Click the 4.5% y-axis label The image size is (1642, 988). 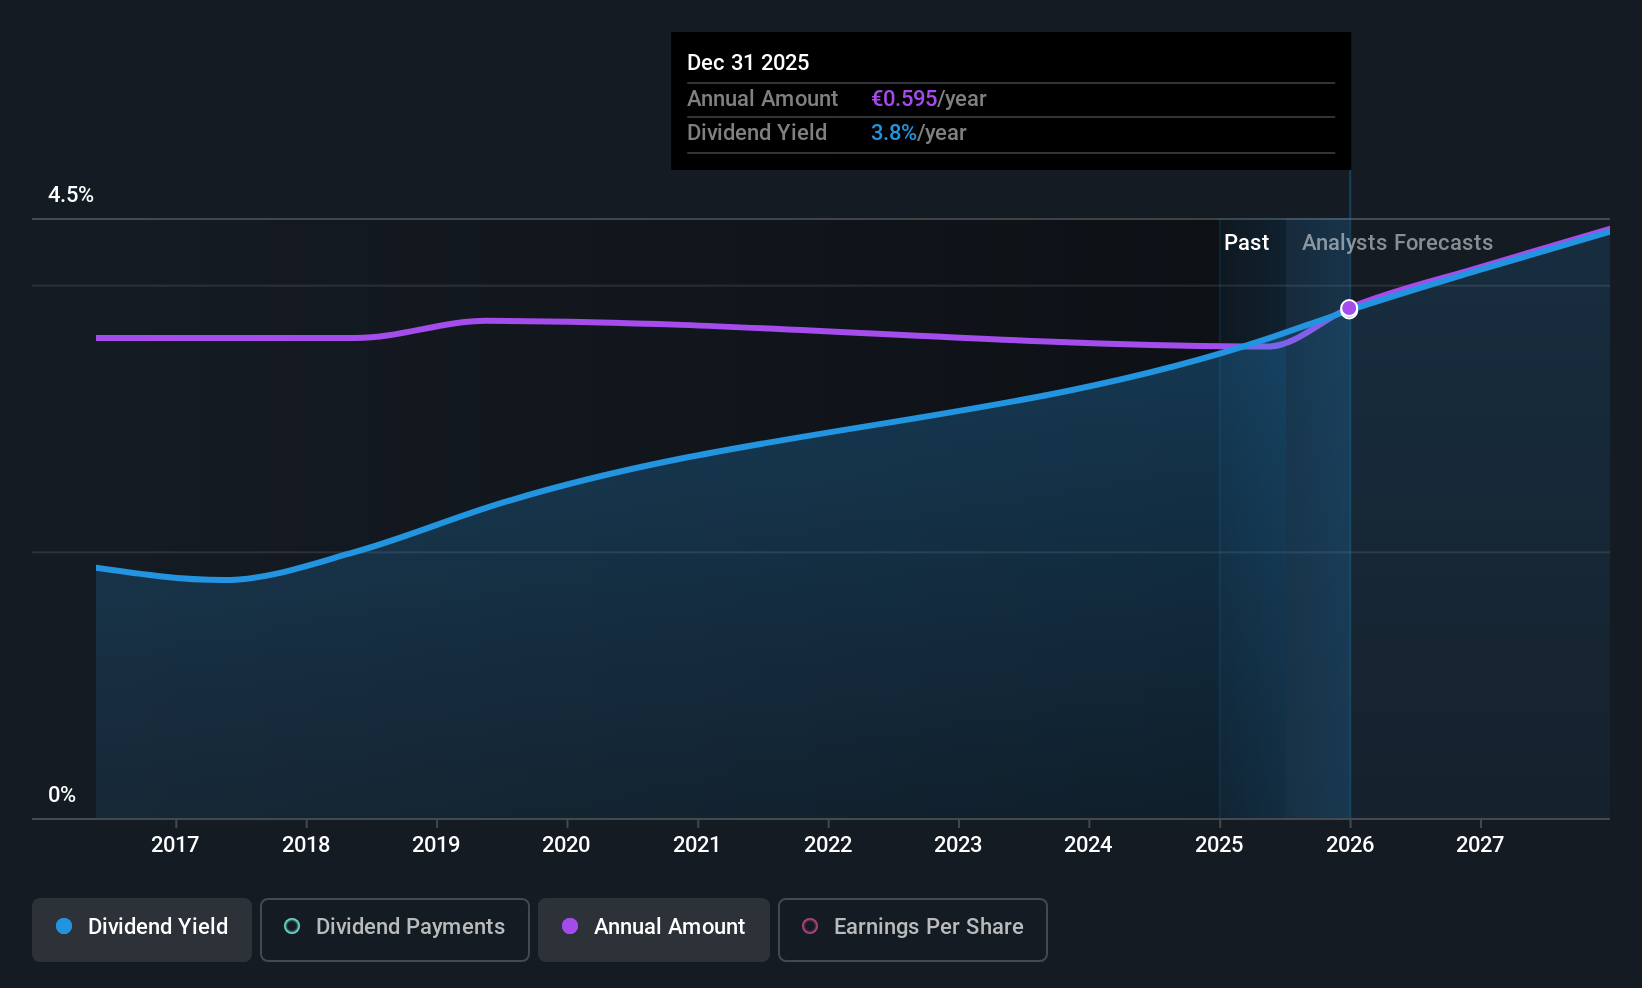point(71,195)
